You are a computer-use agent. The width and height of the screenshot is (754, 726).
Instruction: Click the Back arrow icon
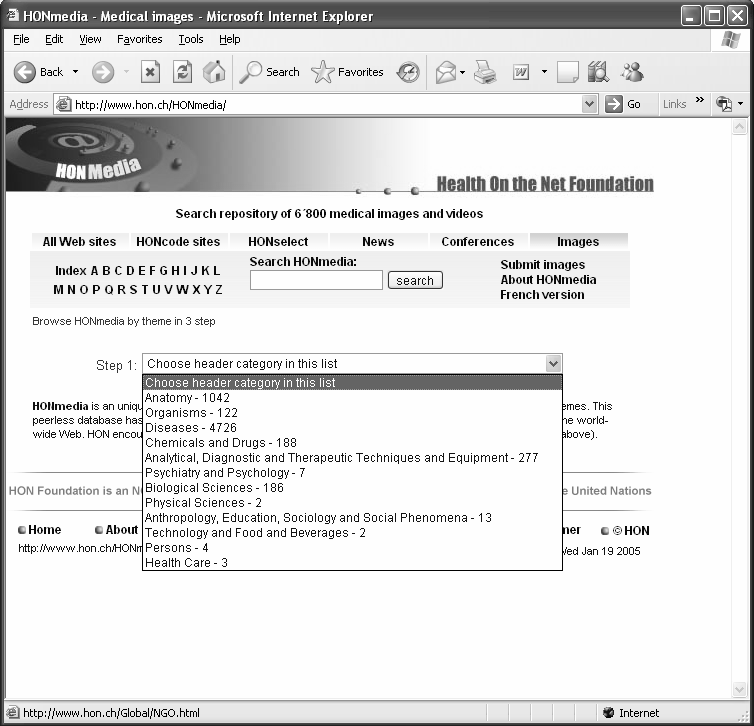(x=25, y=72)
